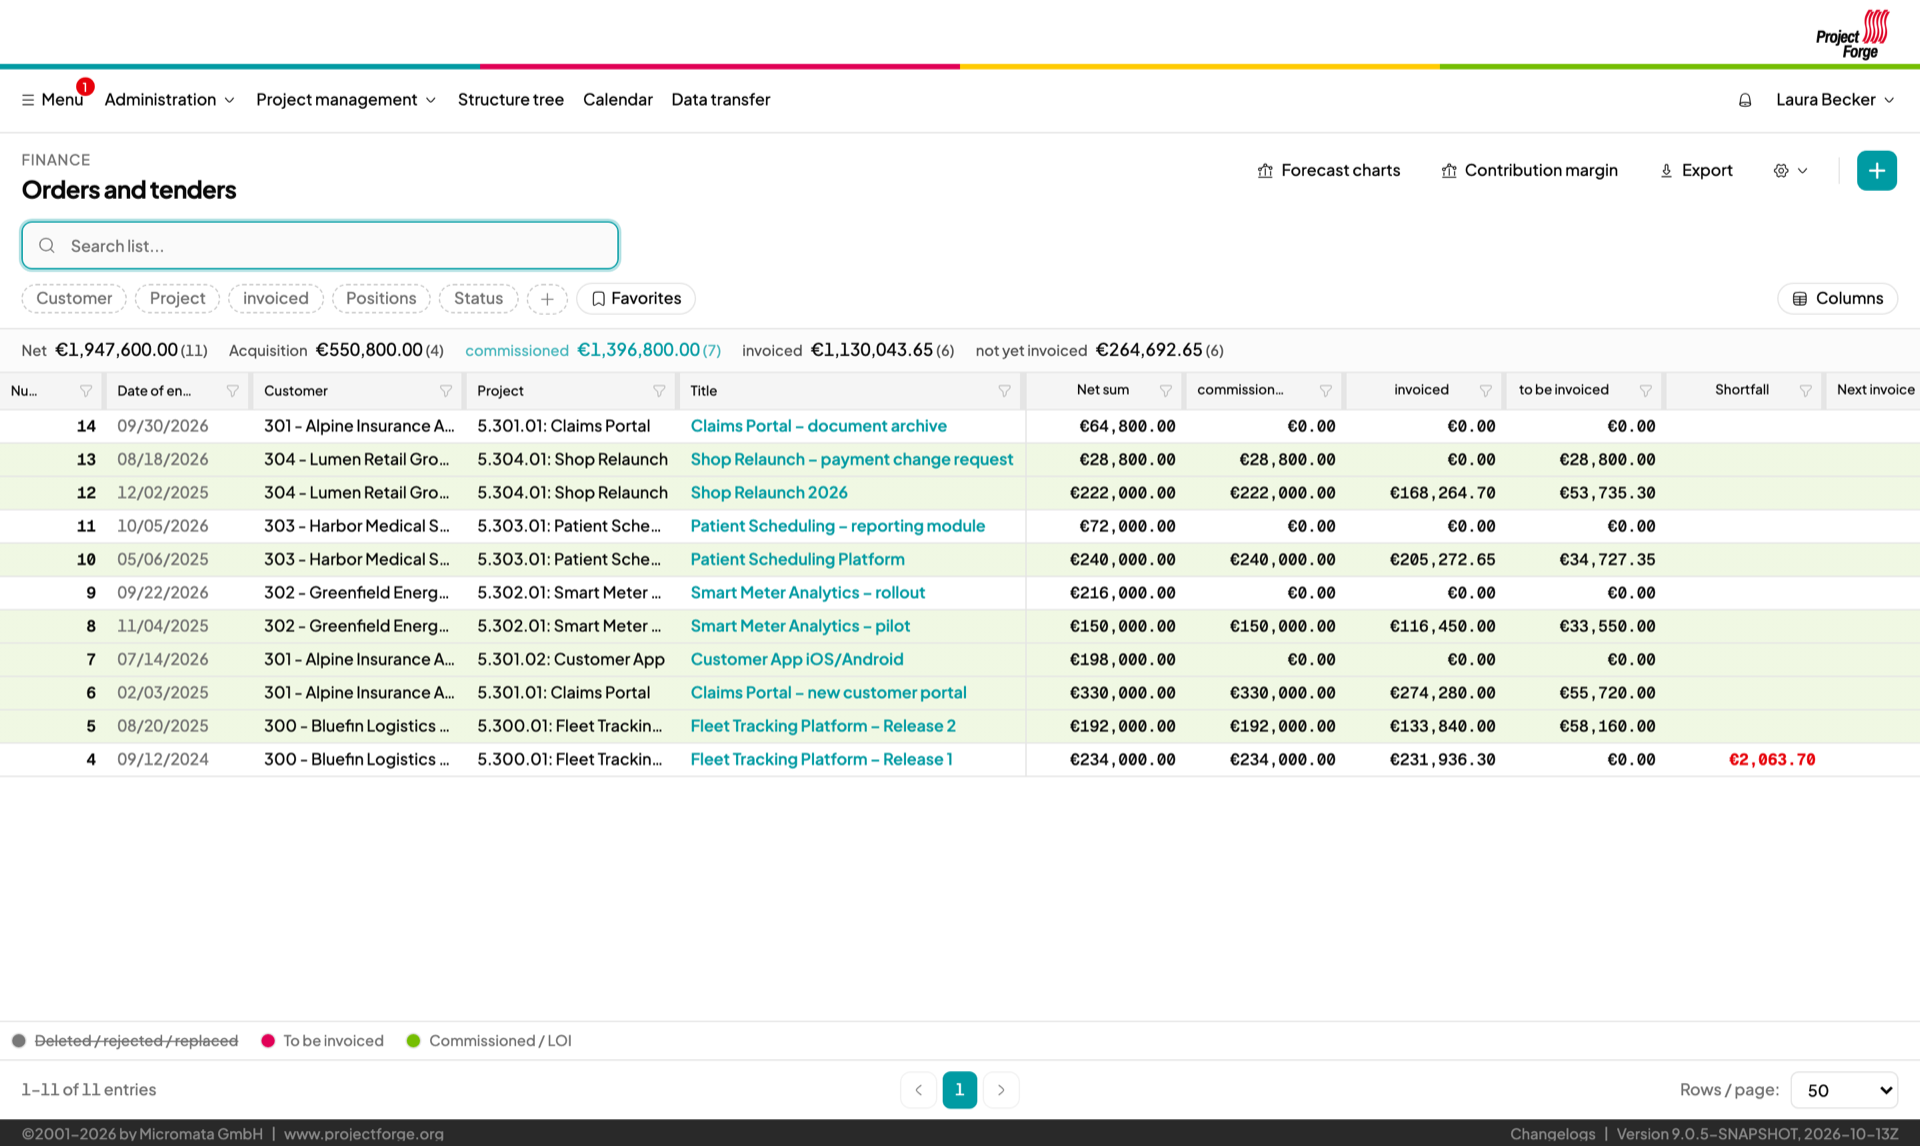Toggle the Favorites filter button
This screenshot has height=1146, width=1920.
[636, 299]
